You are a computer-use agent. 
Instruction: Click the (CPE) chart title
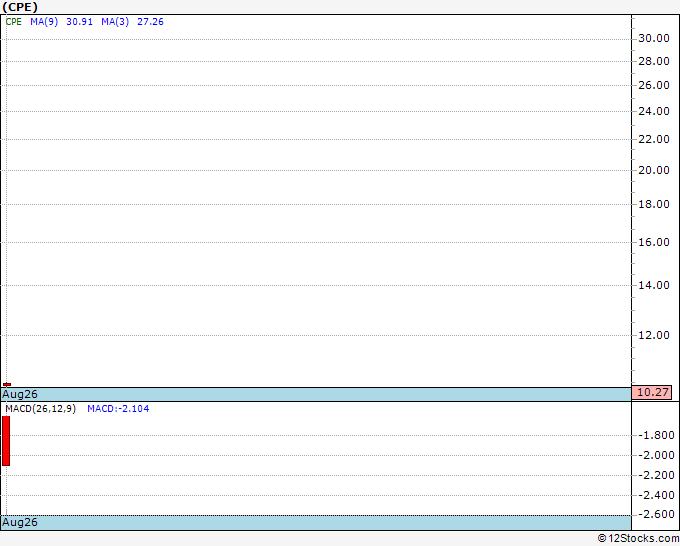coord(20,7)
